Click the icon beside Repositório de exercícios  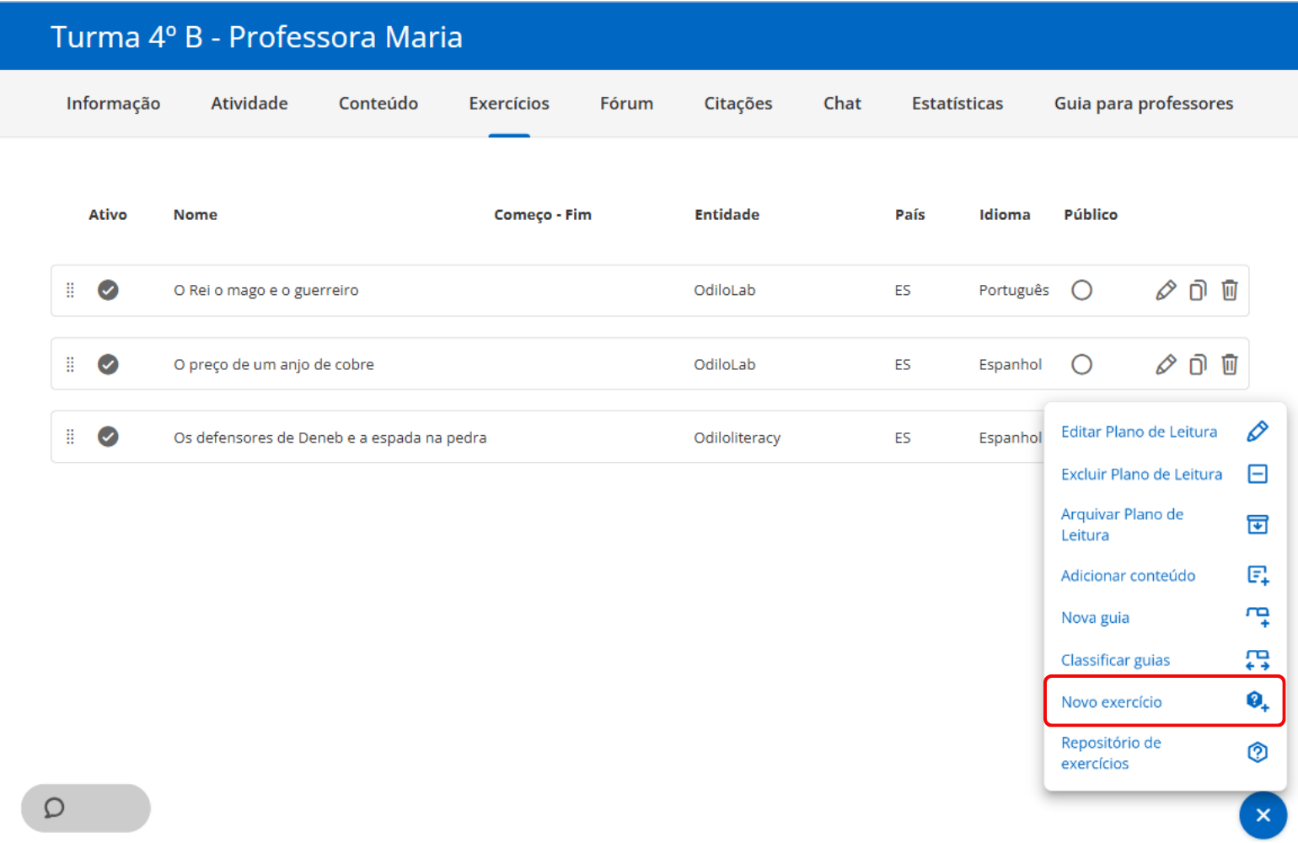point(1257,753)
